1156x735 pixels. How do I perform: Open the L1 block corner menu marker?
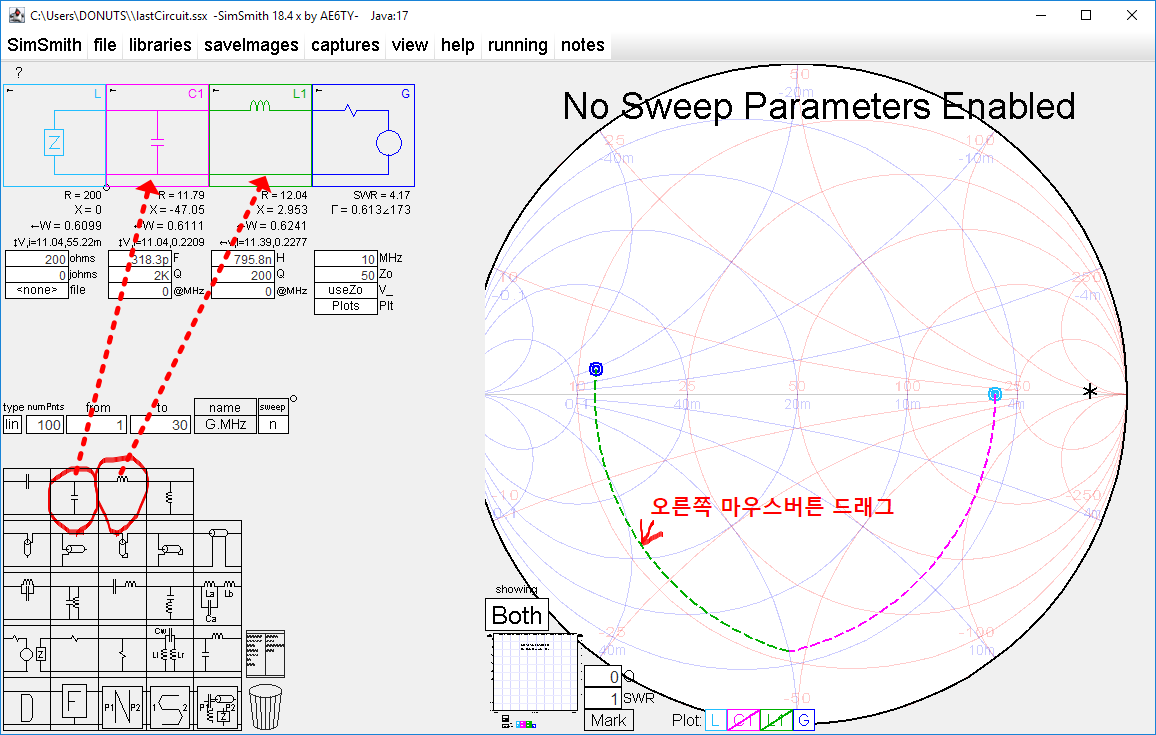pyautogui.click(x=216, y=91)
